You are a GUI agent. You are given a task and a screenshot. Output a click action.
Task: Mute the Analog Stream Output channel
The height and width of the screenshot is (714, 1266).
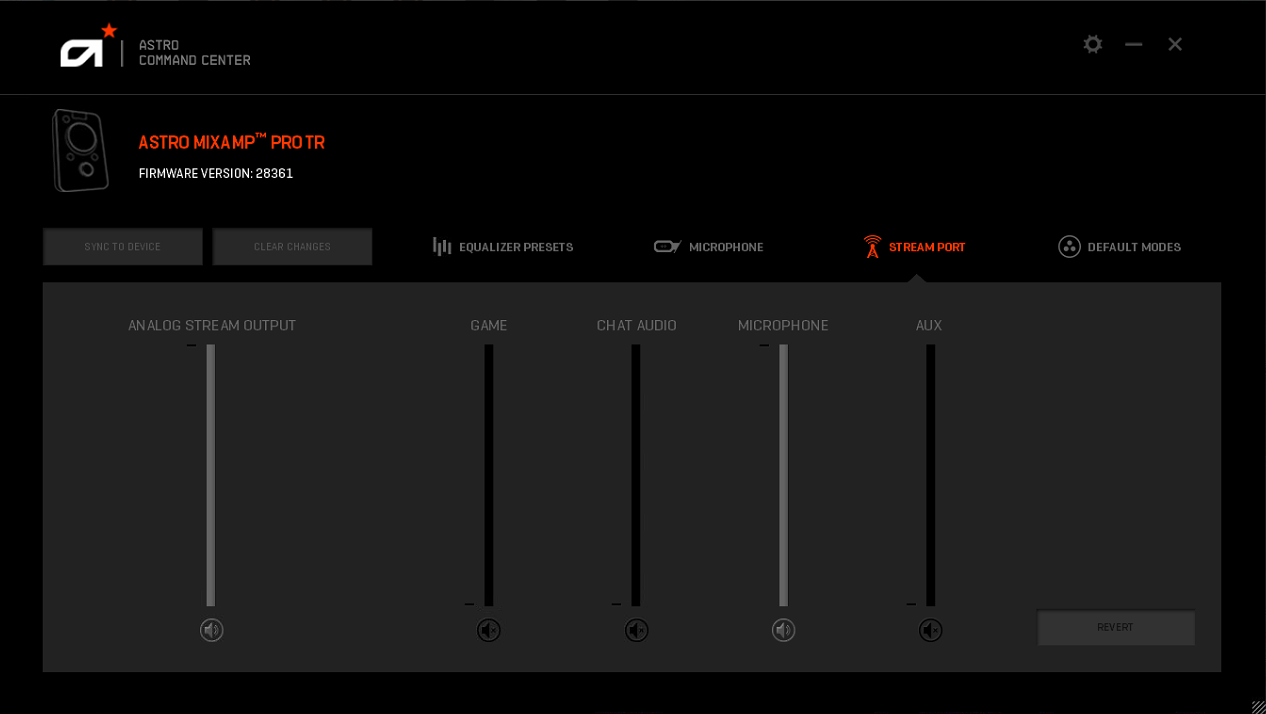(211, 630)
